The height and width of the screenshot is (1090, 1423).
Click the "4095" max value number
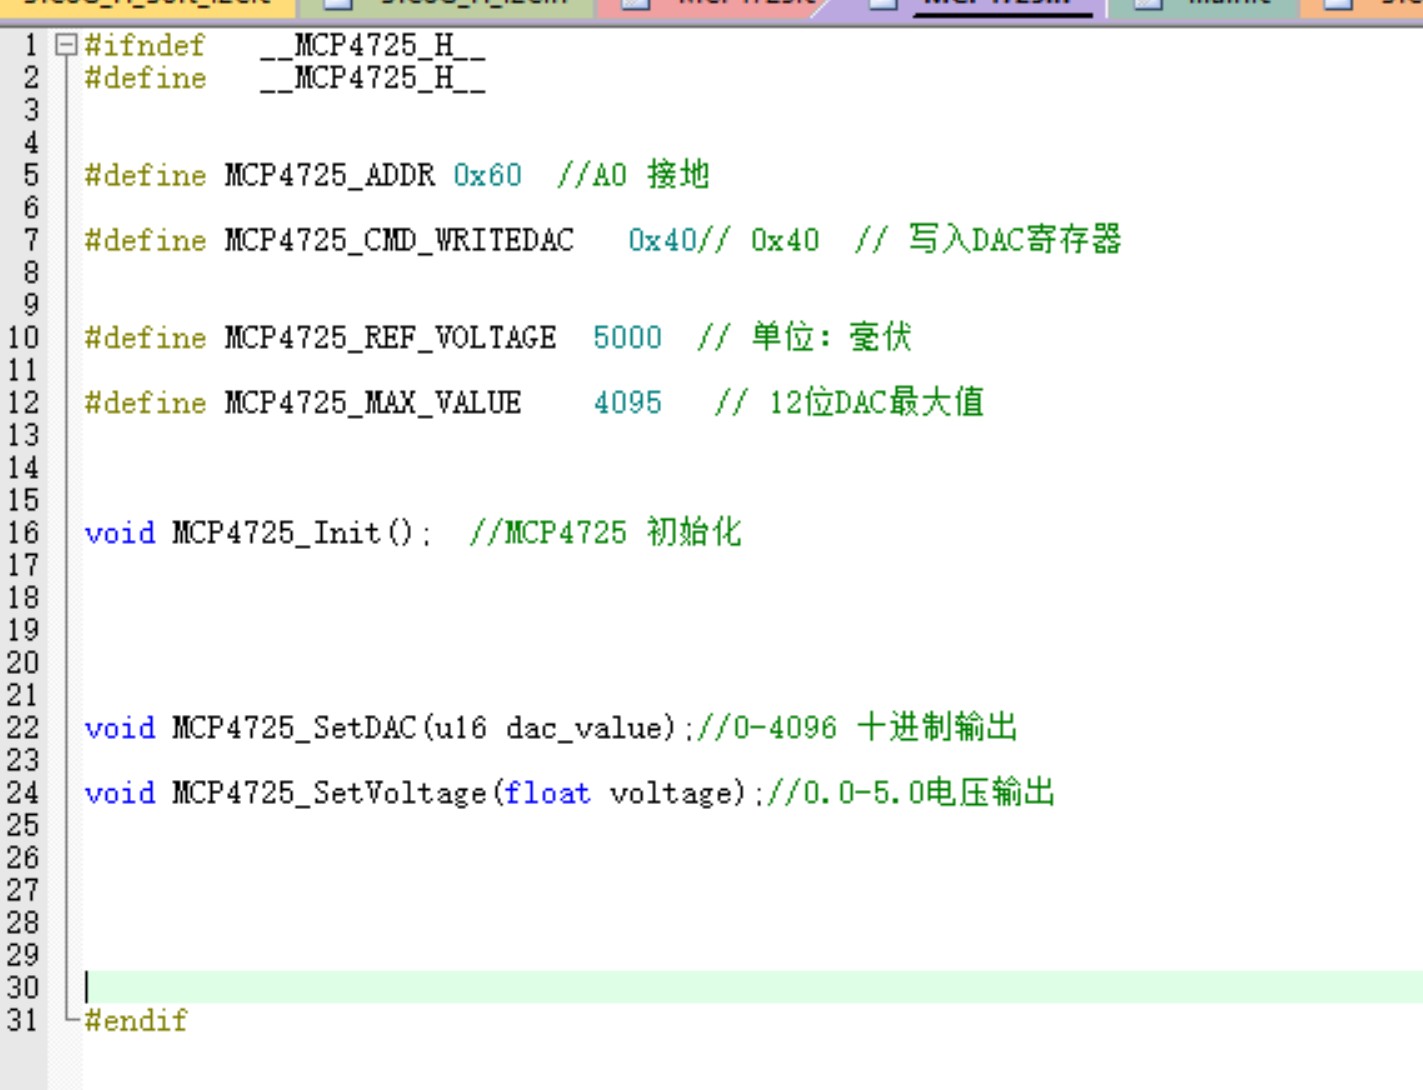click(x=627, y=403)
